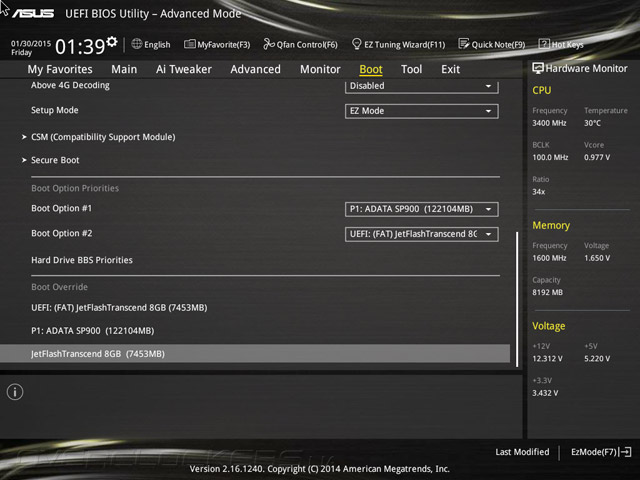Image resolution: width=640 pixels, height=480 pixels.
Task: Click the date 01/30/2015
Action: point(31,43)
